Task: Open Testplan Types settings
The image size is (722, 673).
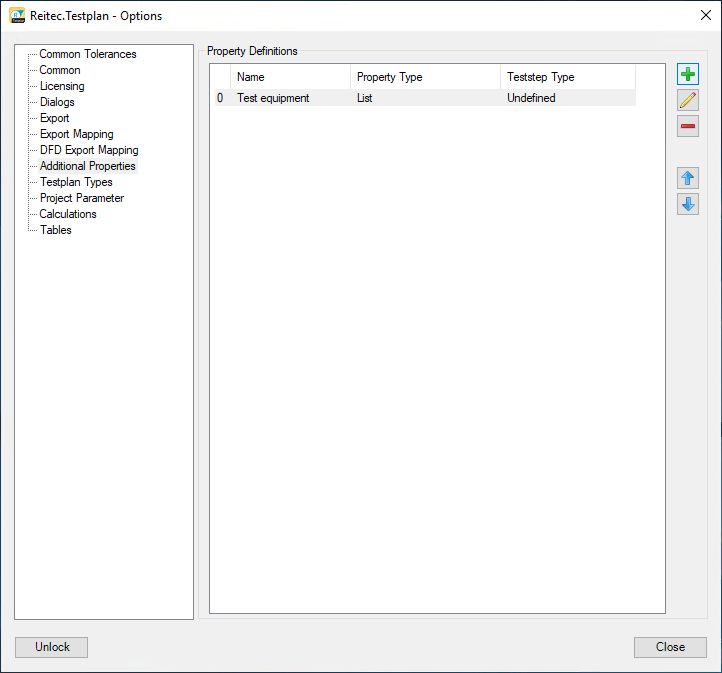Action: point(76,182)
